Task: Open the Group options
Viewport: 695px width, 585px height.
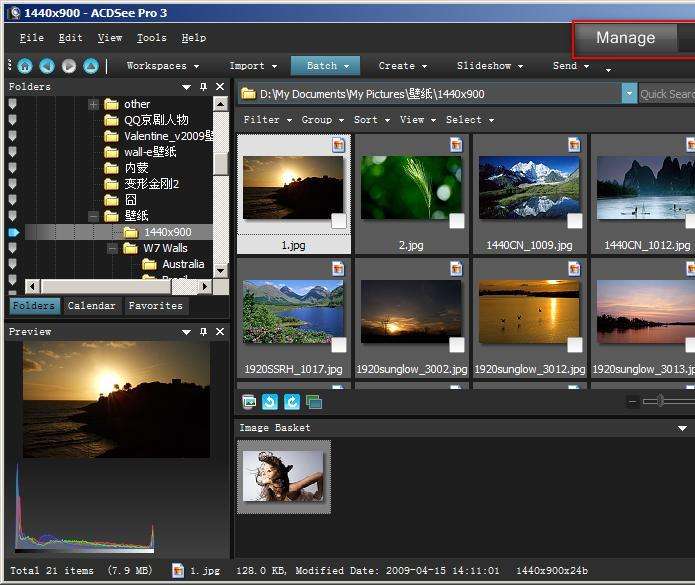Action: coord(323,120)
